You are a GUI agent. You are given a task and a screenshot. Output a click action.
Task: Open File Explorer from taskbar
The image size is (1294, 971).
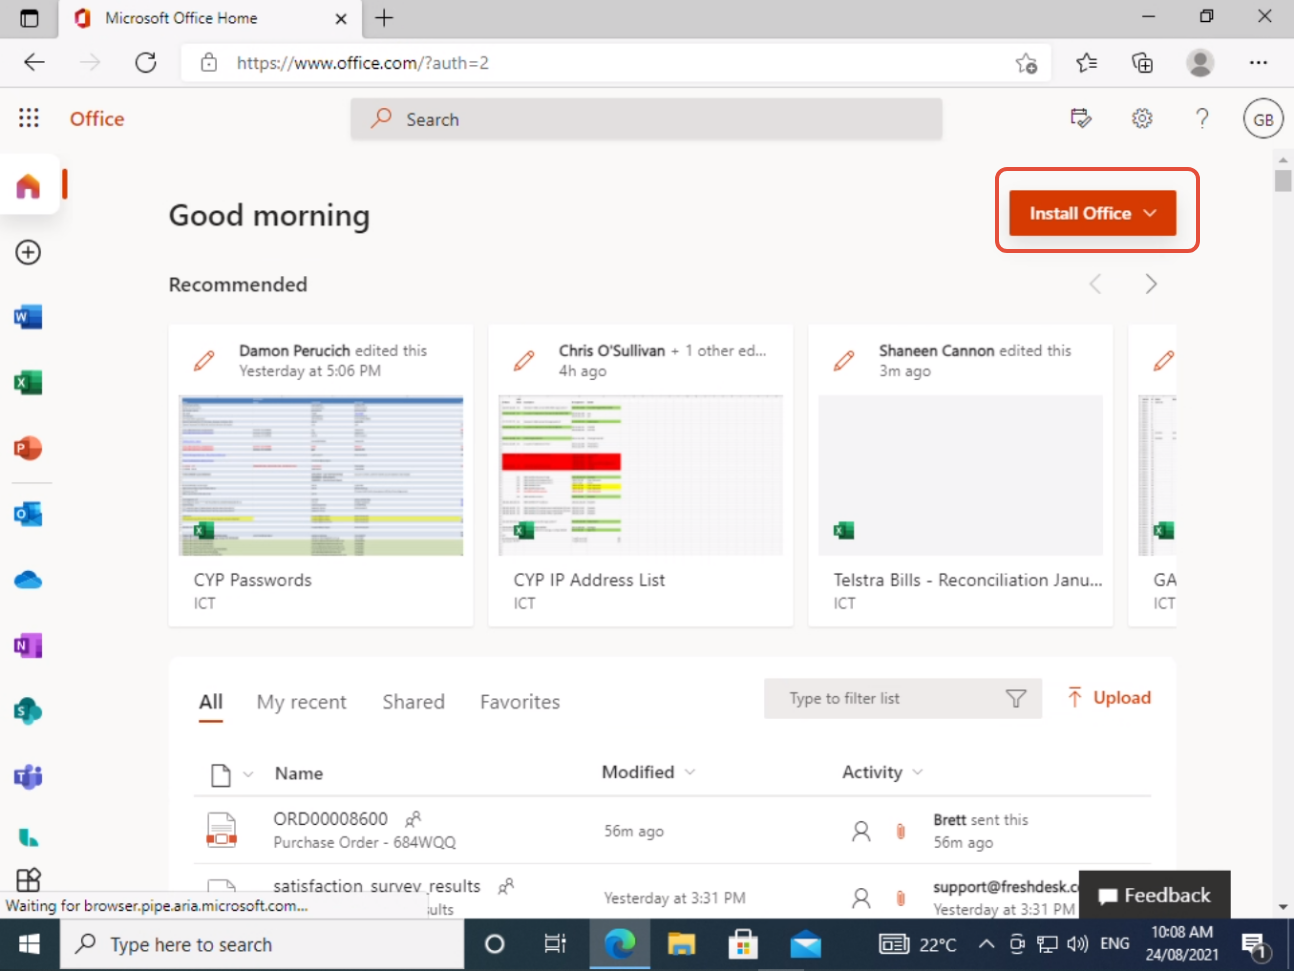(x=681, y=944)
